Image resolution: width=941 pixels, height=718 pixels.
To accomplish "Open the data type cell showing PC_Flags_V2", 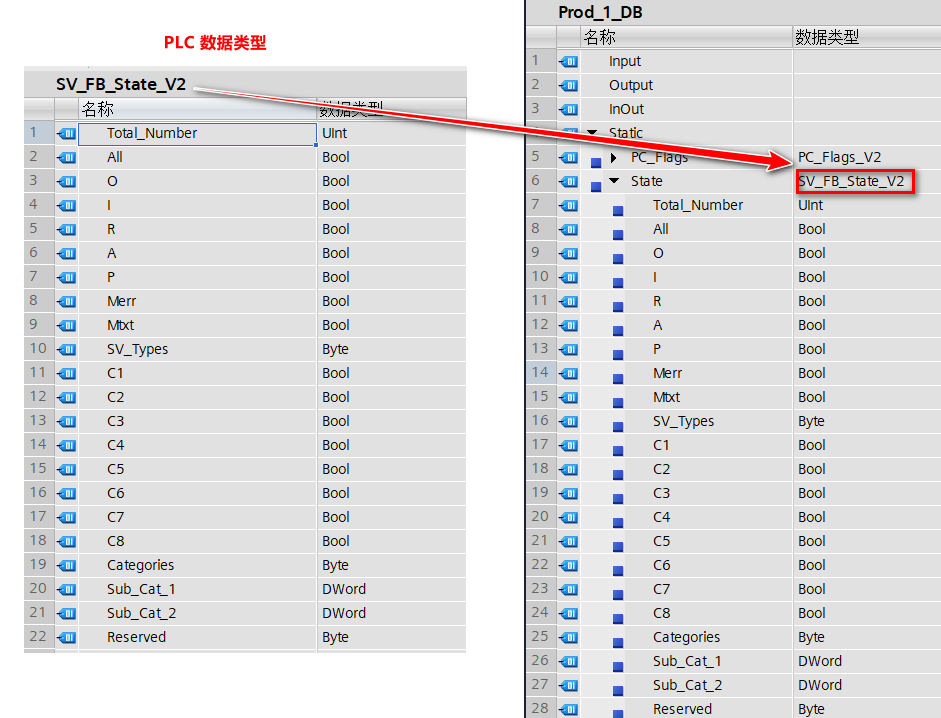I will (x=843, y=157).
